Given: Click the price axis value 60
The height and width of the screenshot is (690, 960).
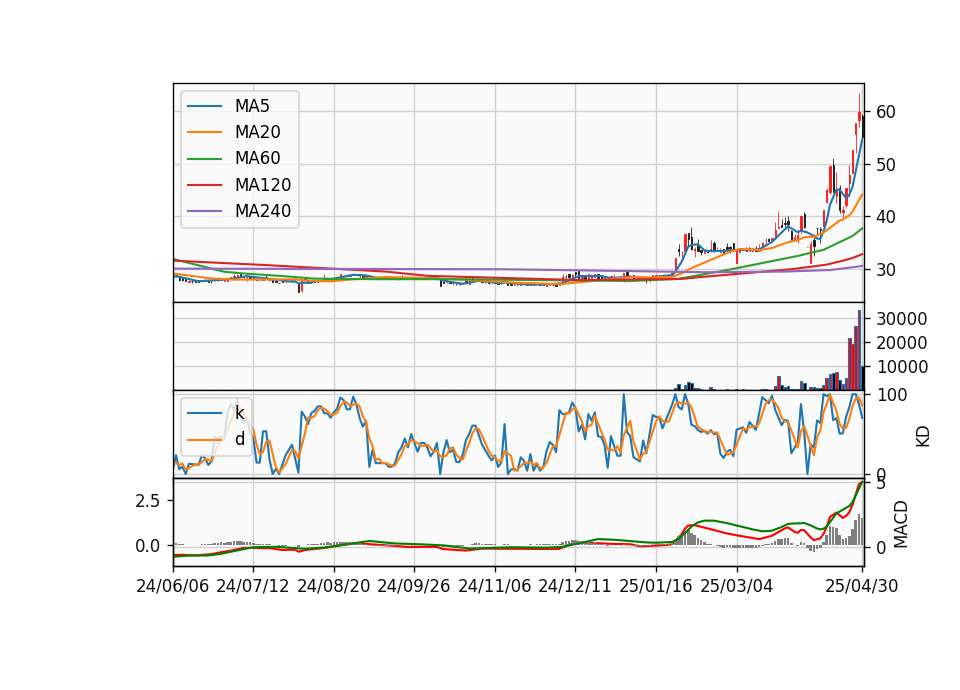Looking at the screenshot, I should click(x=886, y=112).
